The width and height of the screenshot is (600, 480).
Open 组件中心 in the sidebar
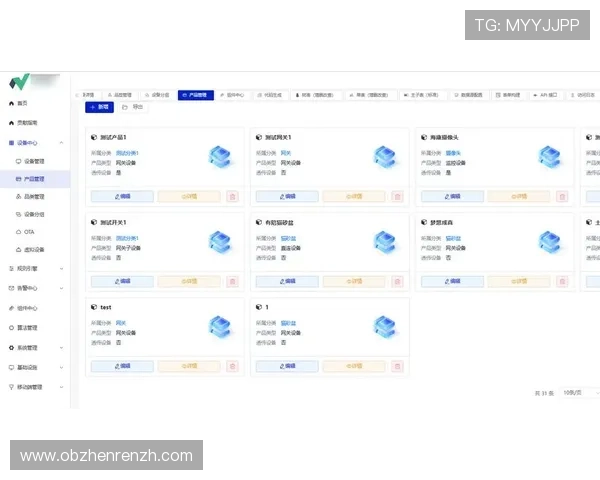(35, 308)
